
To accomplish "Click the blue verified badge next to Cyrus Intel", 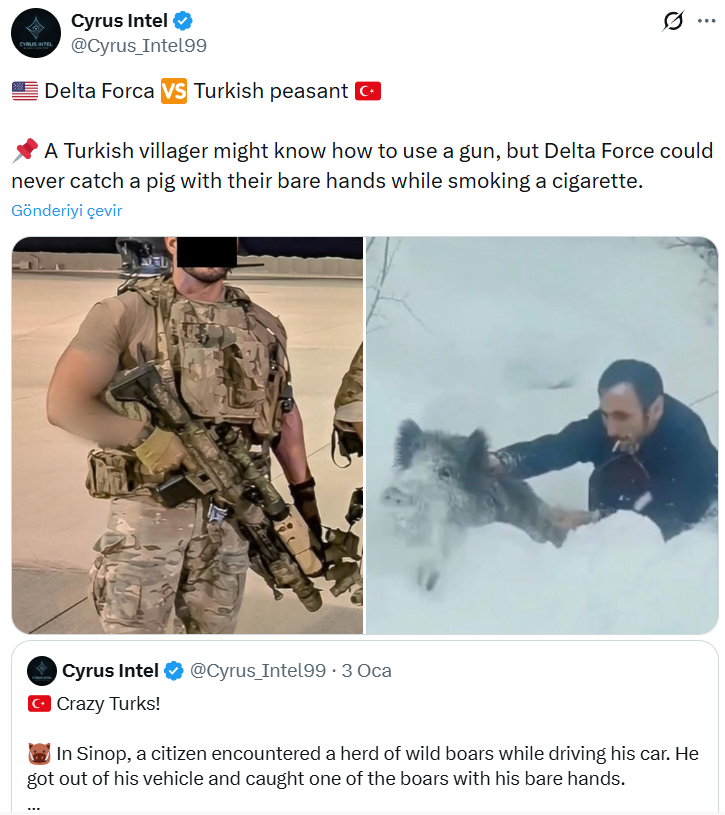I will click(183, 21).
